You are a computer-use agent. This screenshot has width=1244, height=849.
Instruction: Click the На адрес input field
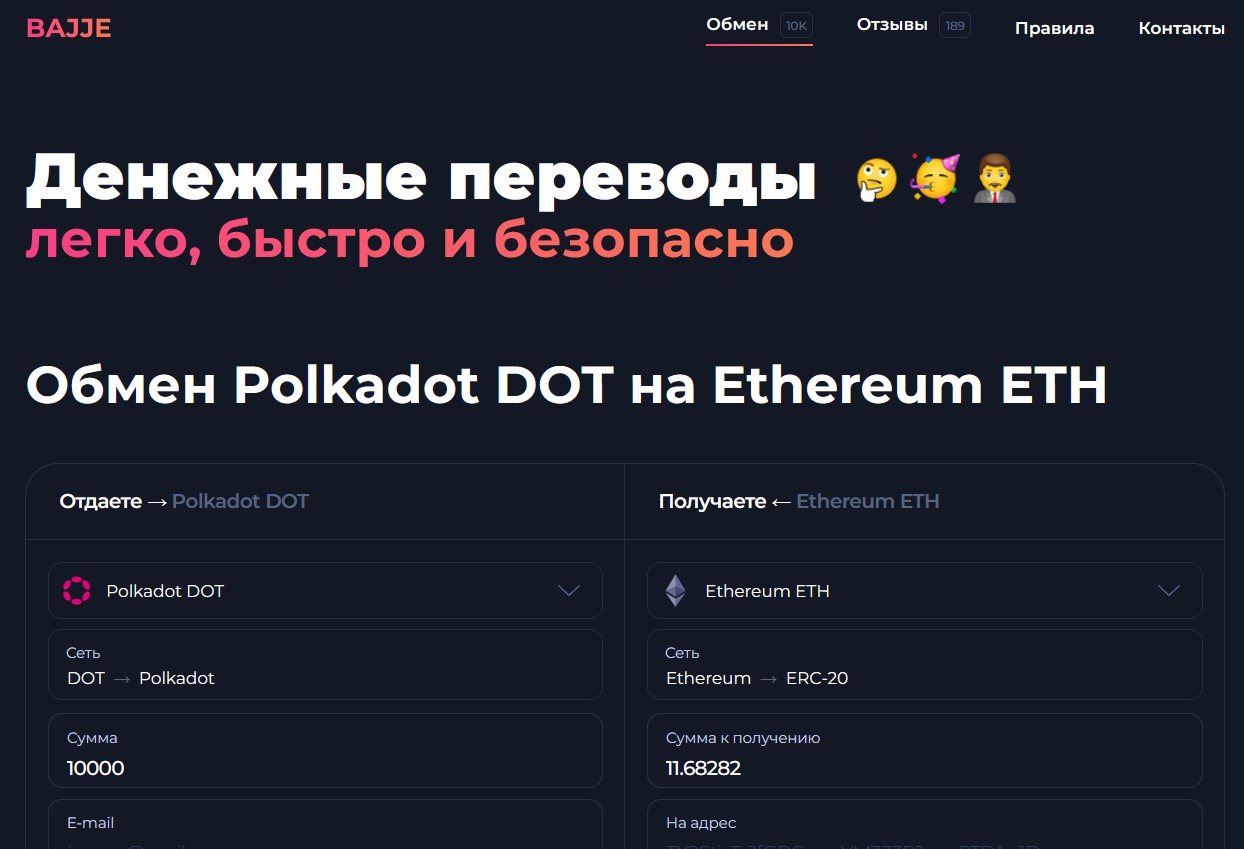click(x=924, y=824)
